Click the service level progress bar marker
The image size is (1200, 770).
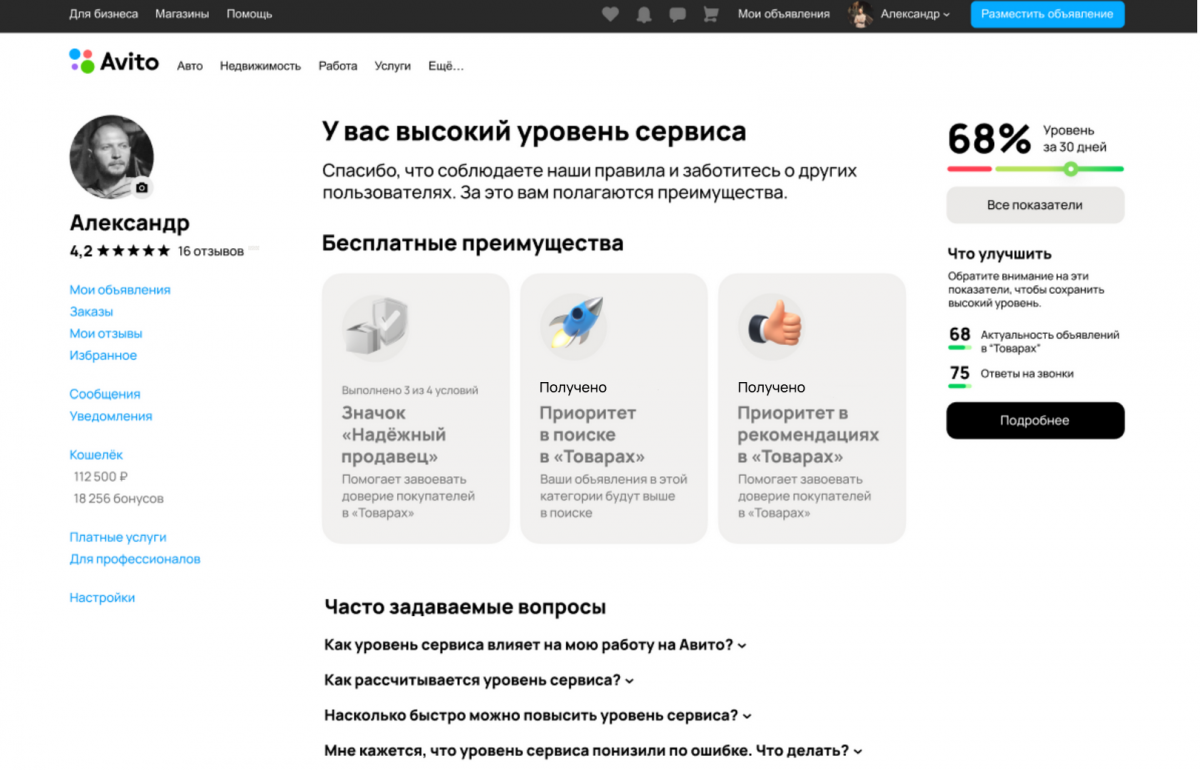click(1070, 169)
